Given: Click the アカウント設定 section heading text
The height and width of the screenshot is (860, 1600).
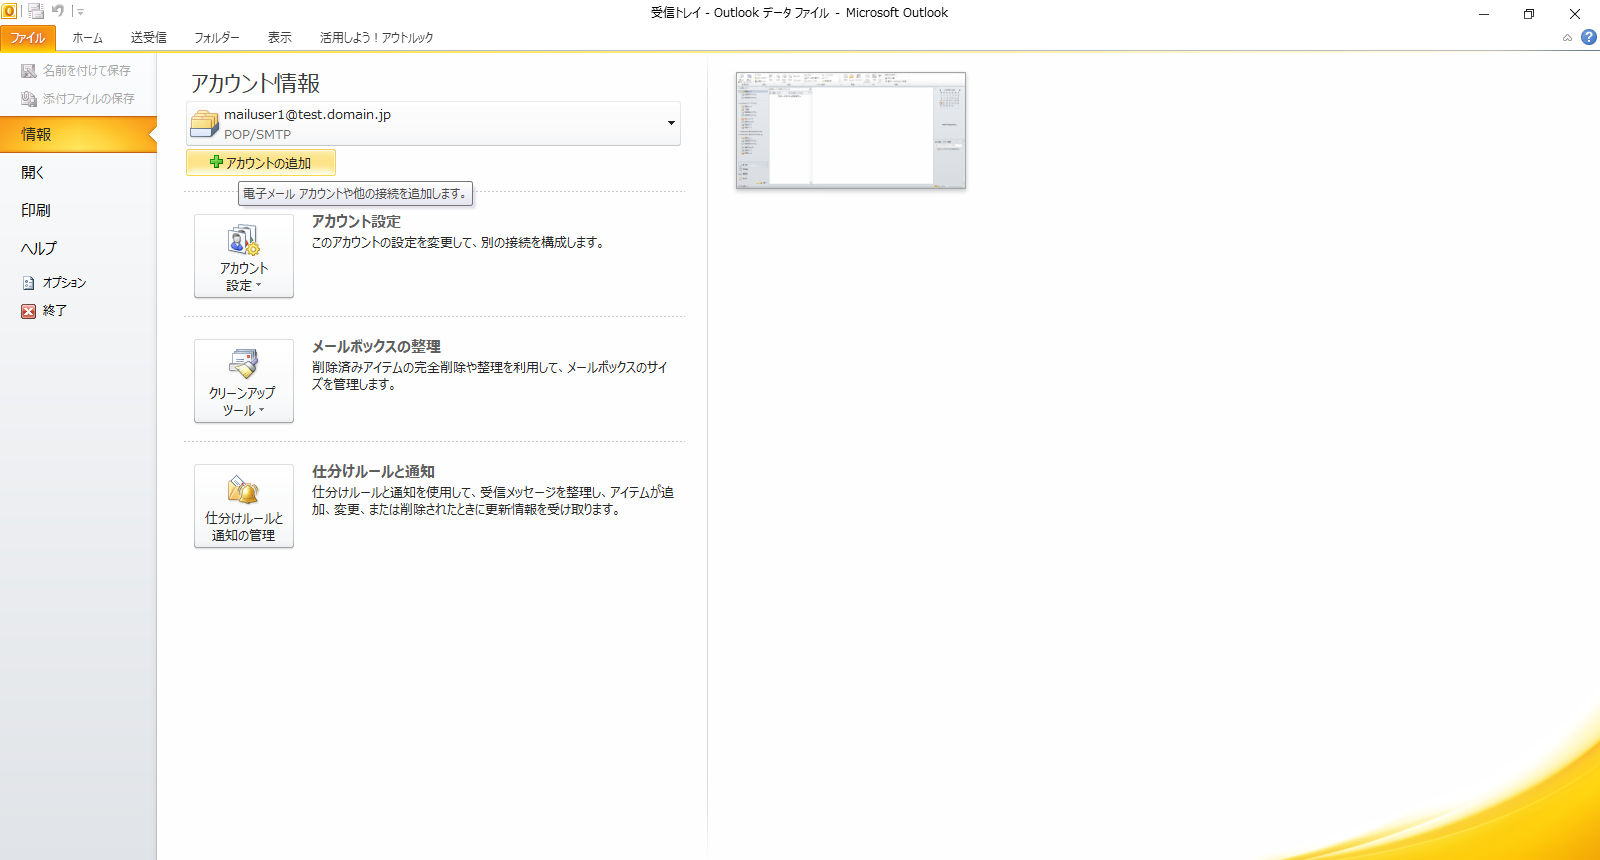Looking at the screenshot, I should coord(356,222).
